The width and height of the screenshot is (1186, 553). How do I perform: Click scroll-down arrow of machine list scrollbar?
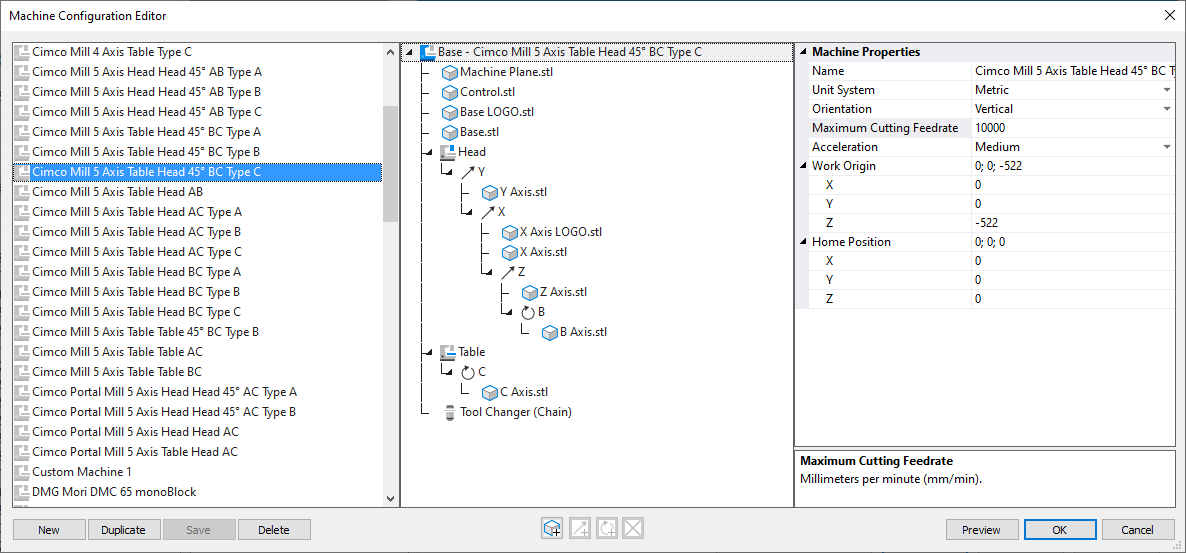390,499
